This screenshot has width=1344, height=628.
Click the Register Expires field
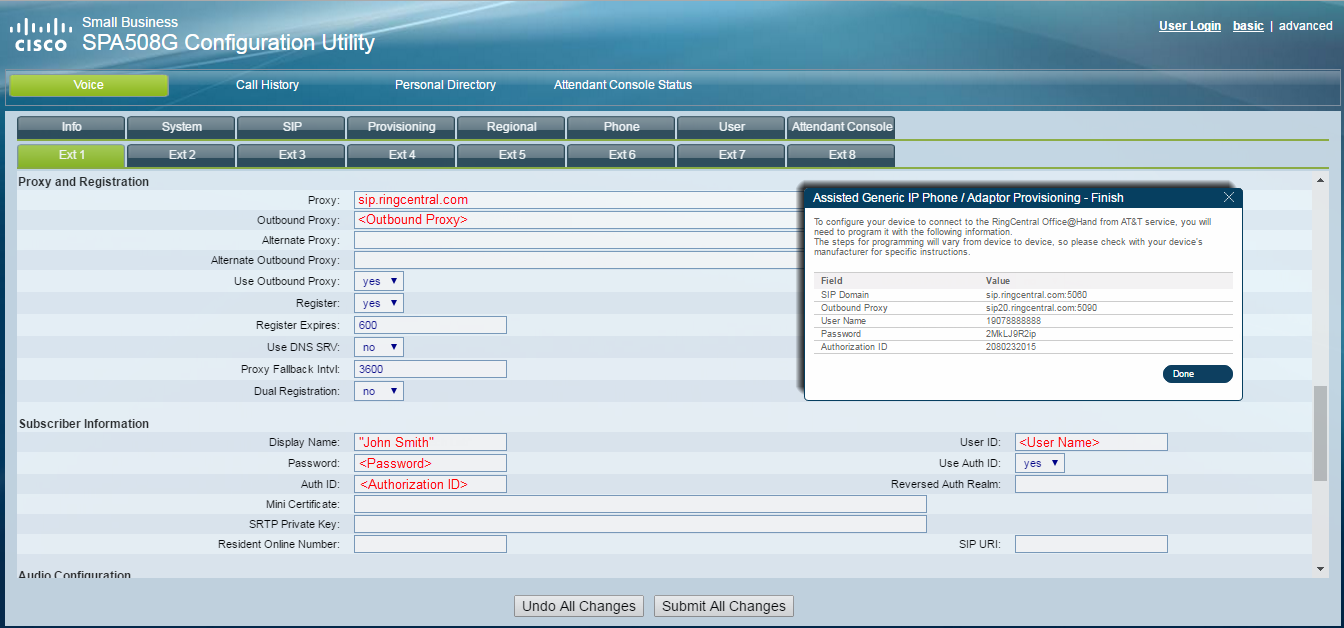pos(430,325)
